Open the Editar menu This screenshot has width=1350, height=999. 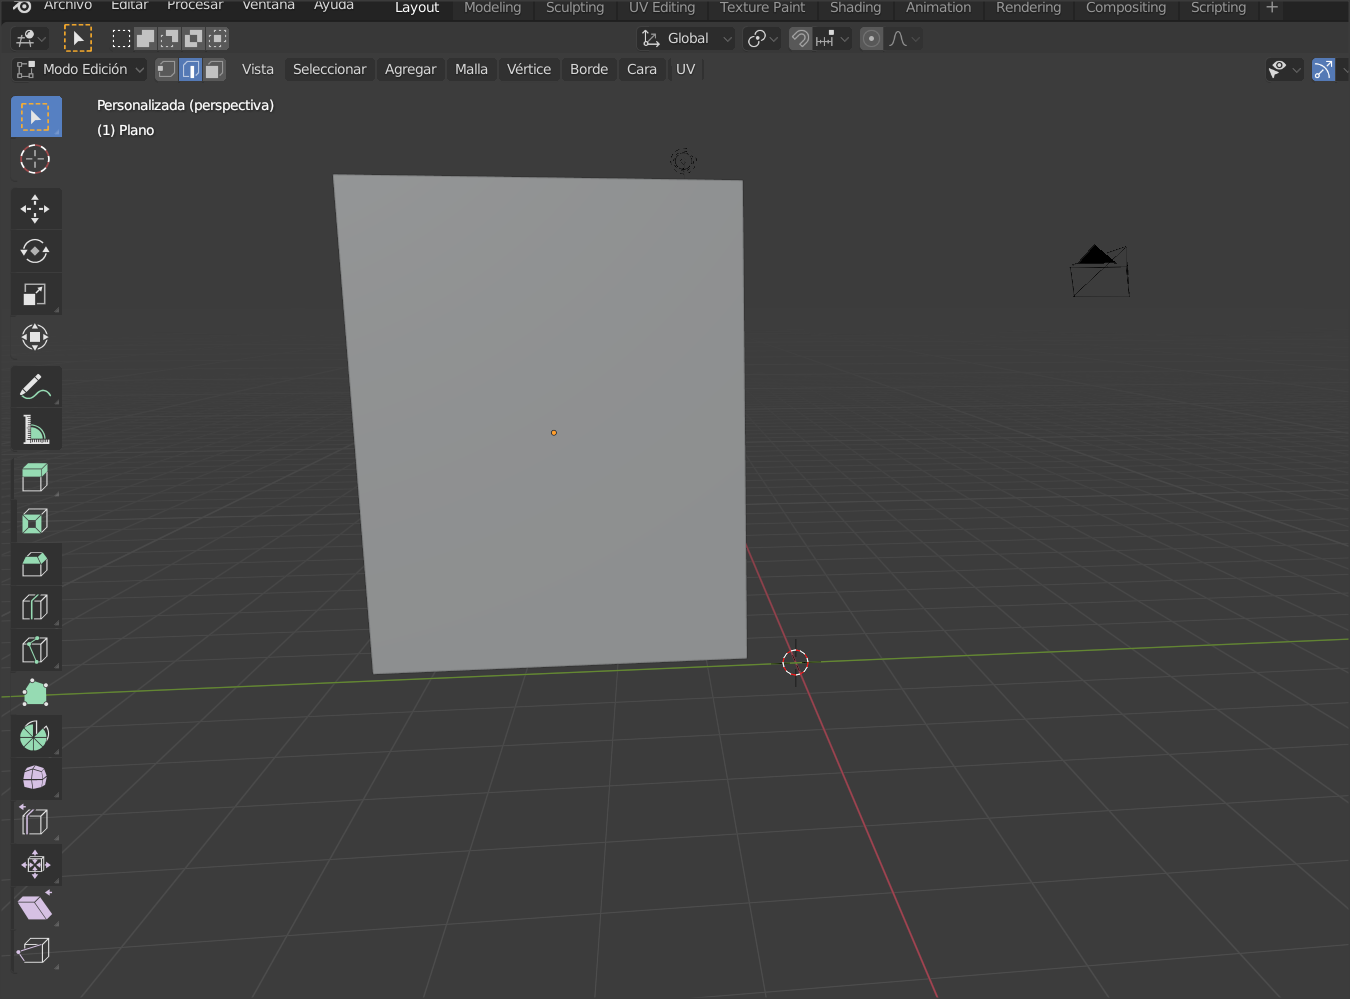tap(129, 6)
